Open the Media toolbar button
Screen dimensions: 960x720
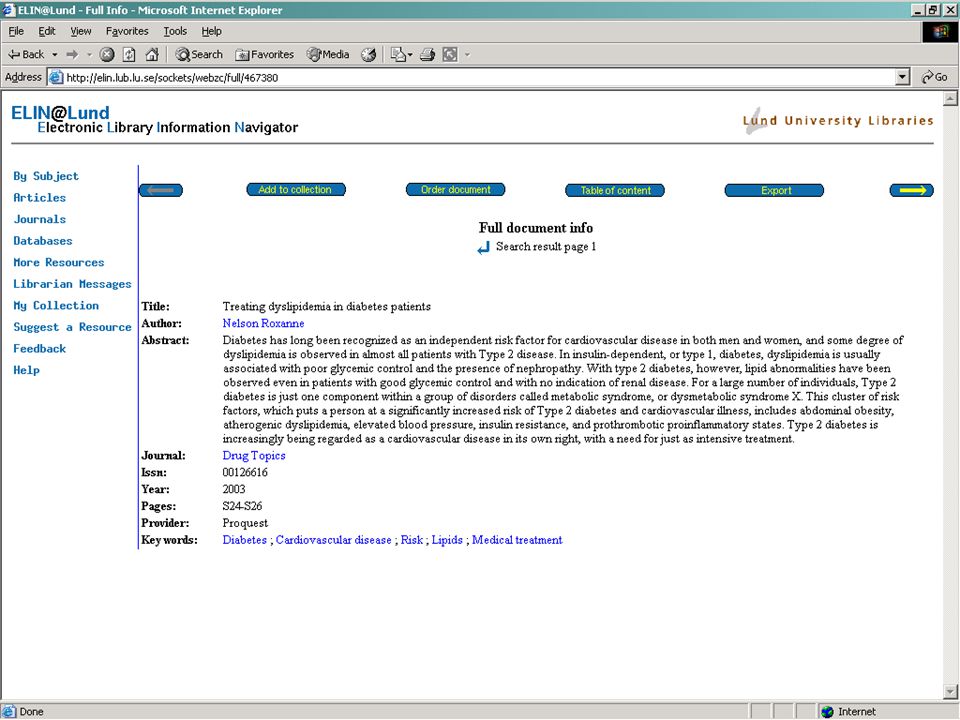point(328,54)
